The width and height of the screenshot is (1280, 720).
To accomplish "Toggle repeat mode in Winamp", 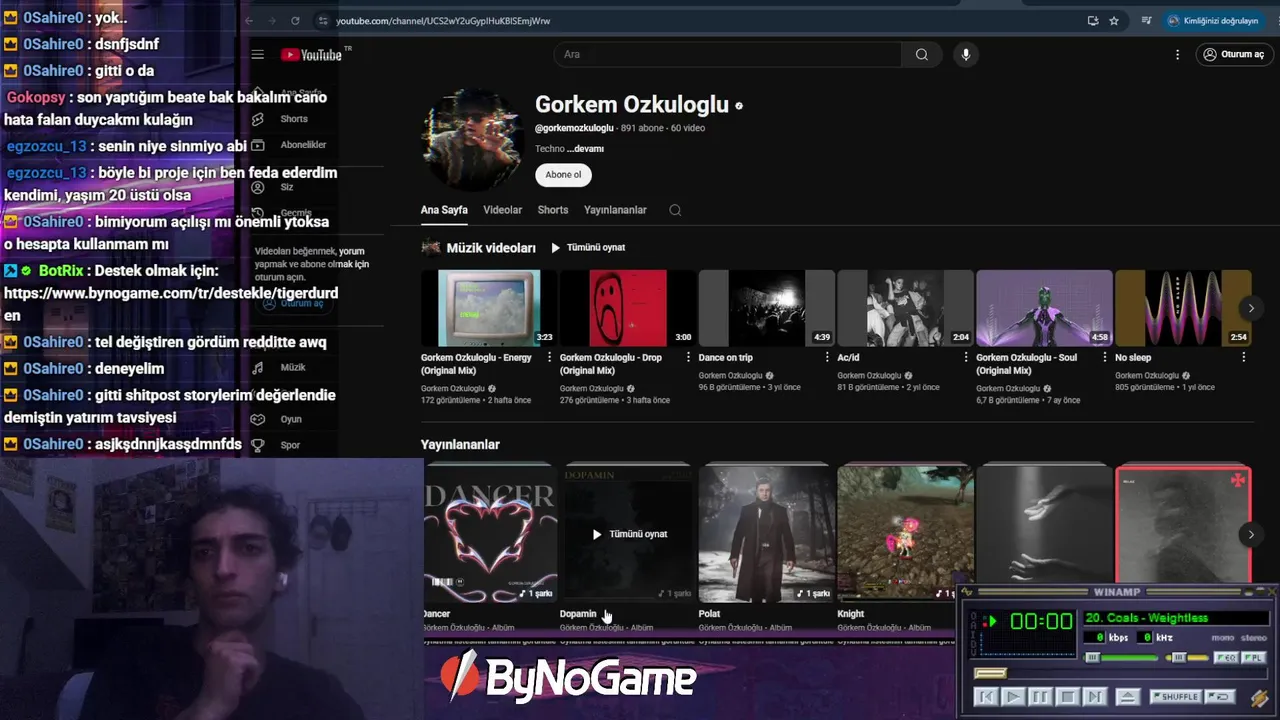I will coord(1220,697).
